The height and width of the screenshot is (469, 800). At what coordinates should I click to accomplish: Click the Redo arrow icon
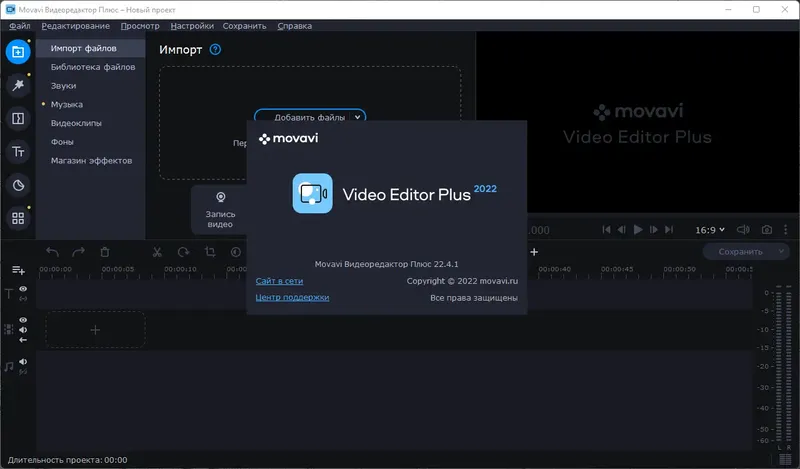coord(79,252)
